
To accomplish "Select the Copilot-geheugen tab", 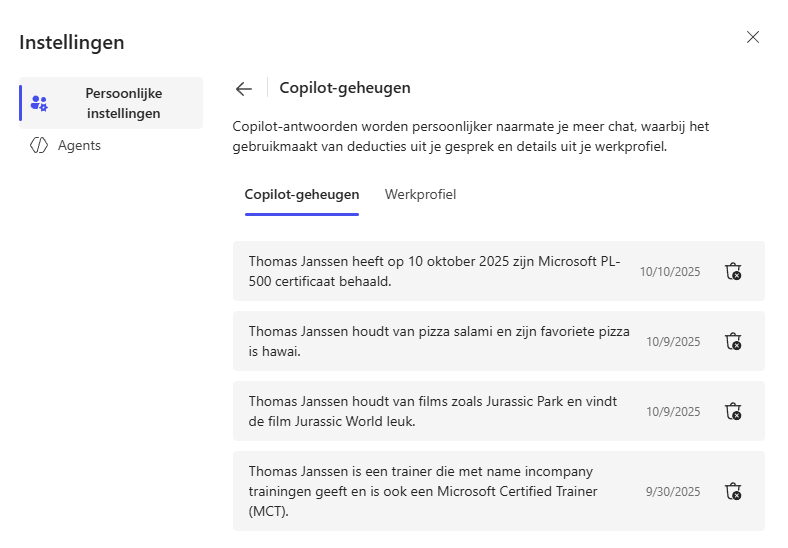I will [302, 194].
